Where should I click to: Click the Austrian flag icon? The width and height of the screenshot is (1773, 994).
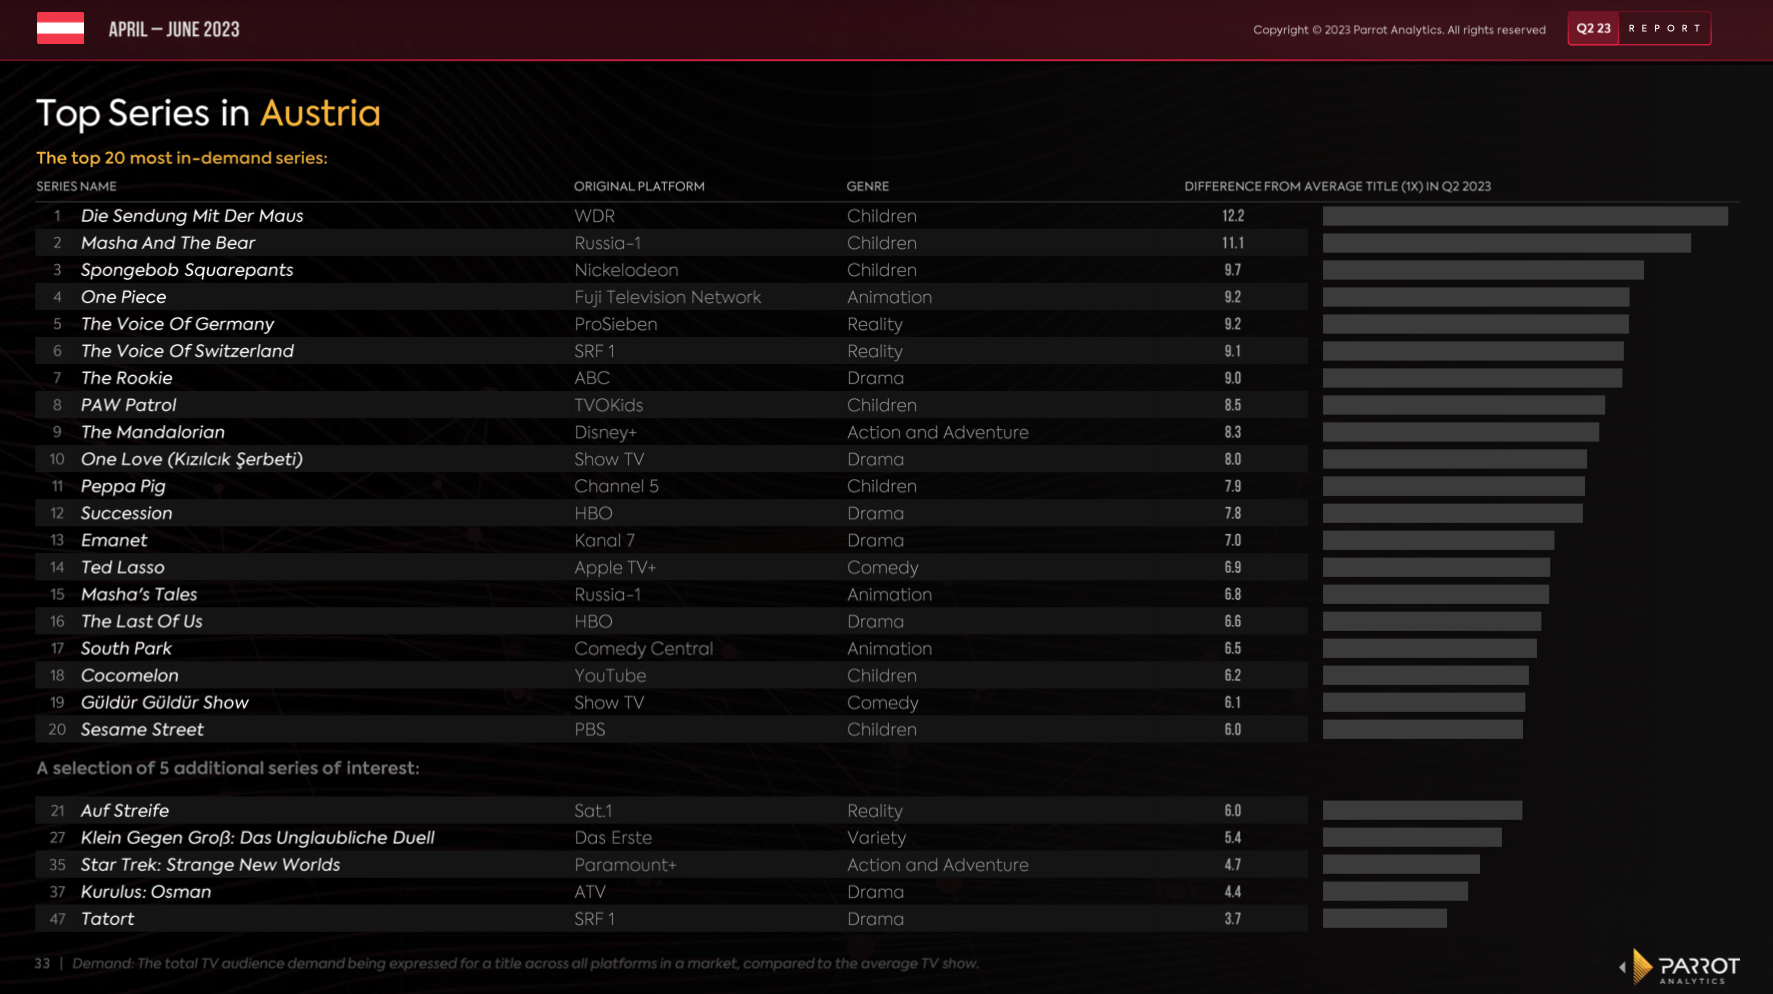click(60, 28)
